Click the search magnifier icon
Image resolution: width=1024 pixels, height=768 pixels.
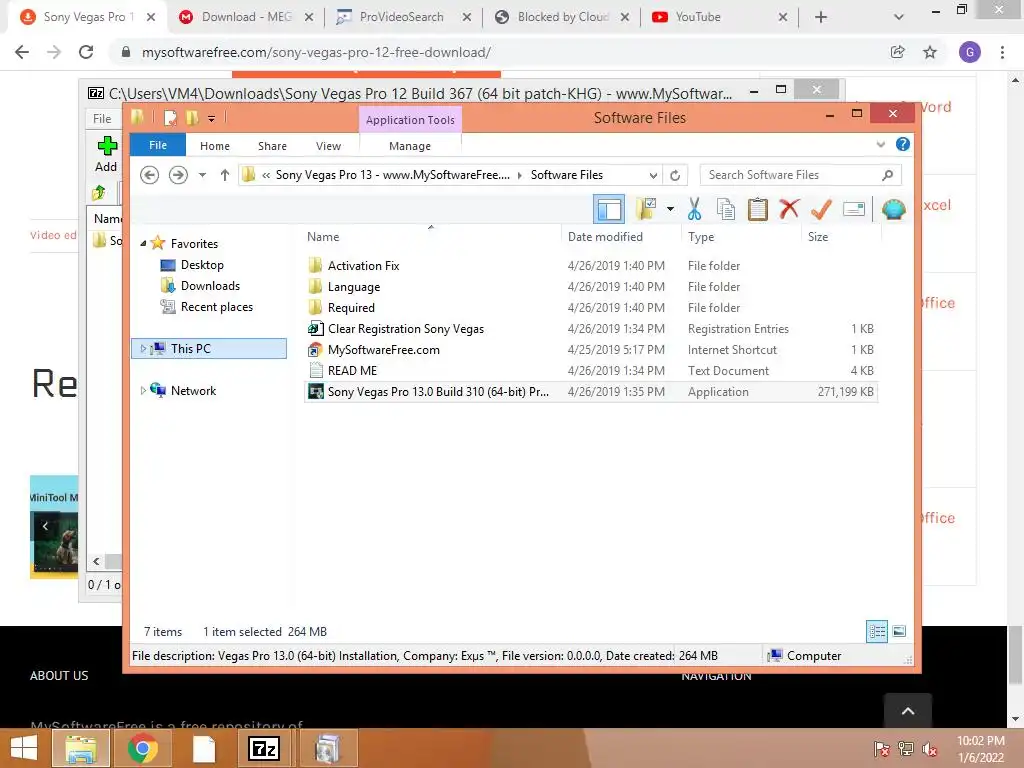887,175
